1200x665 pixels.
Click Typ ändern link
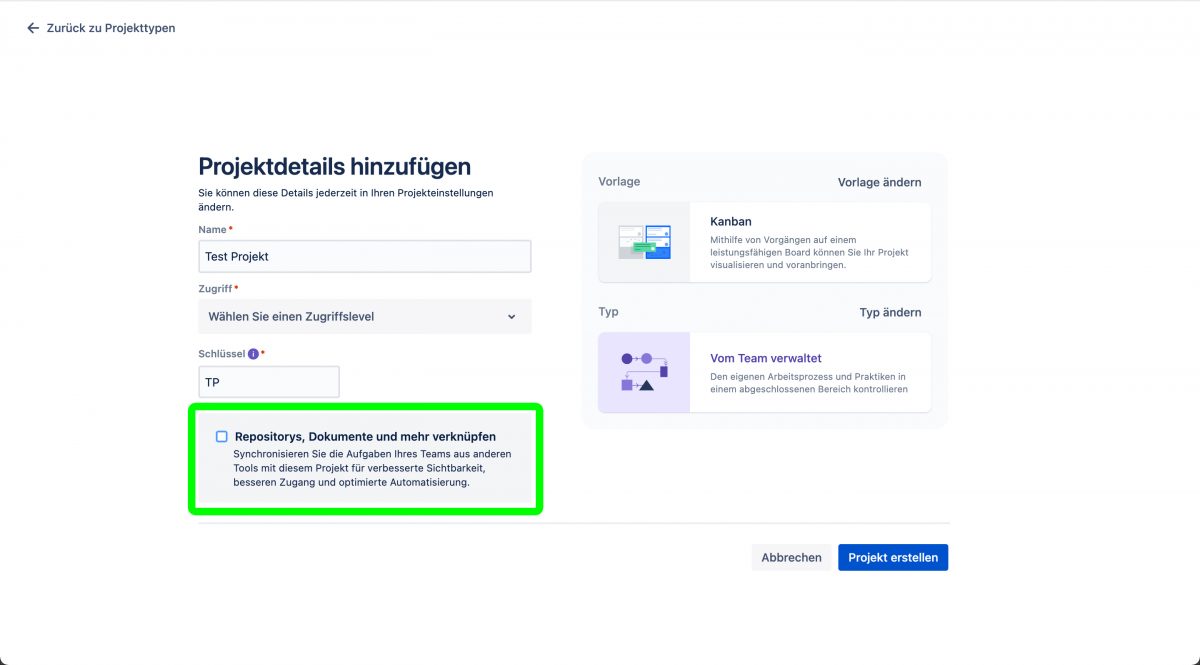tap(890, 312)
